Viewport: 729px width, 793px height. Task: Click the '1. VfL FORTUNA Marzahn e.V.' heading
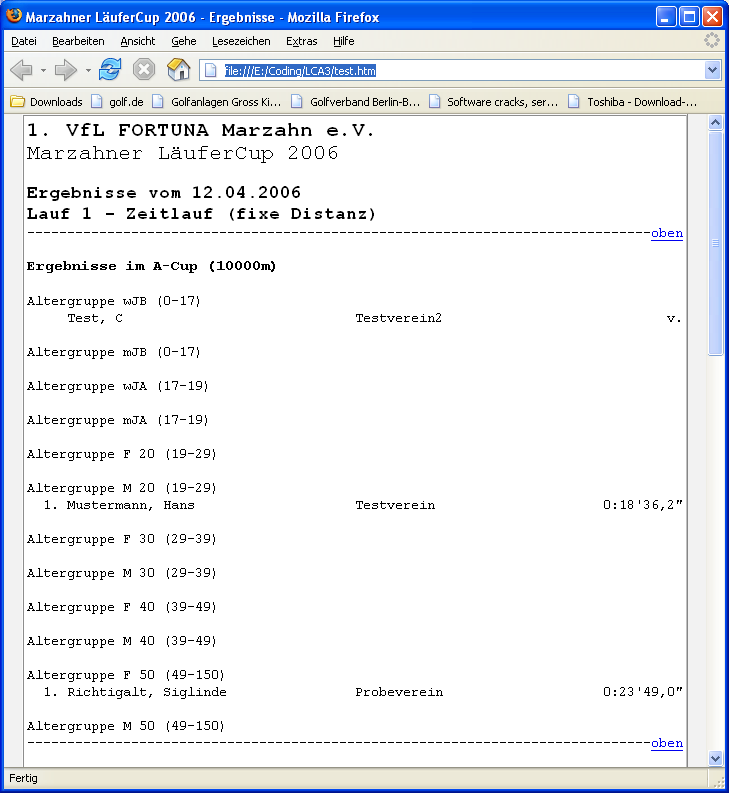tap(200, 130)
